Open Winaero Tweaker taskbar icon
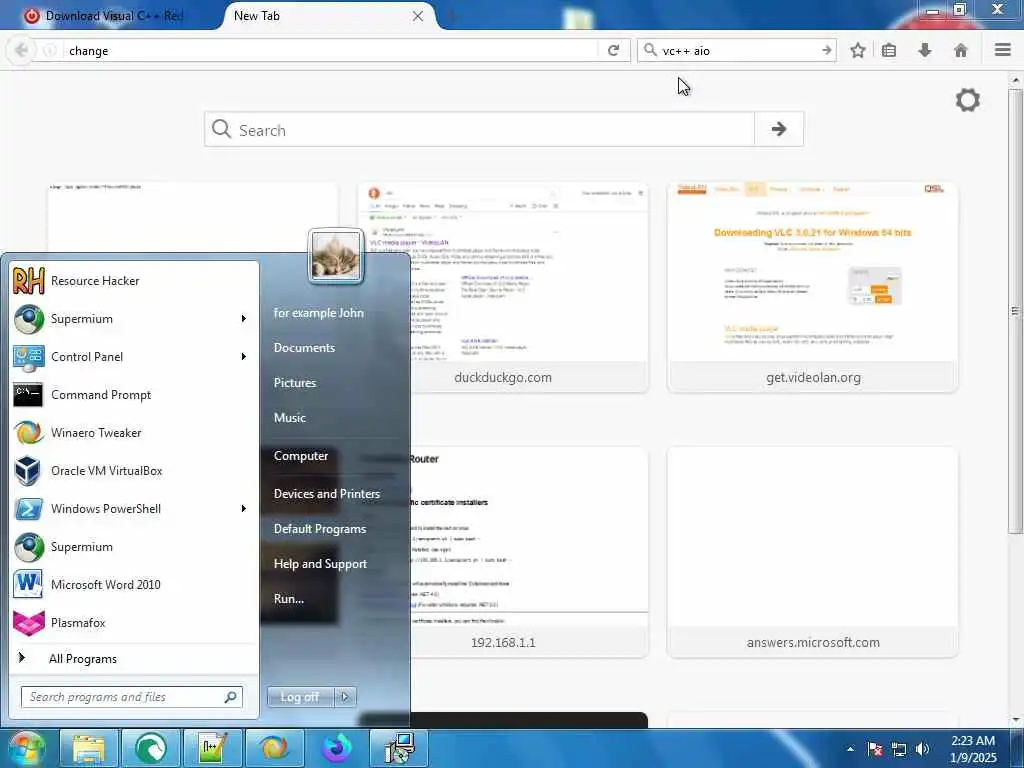 coord(274,748)
